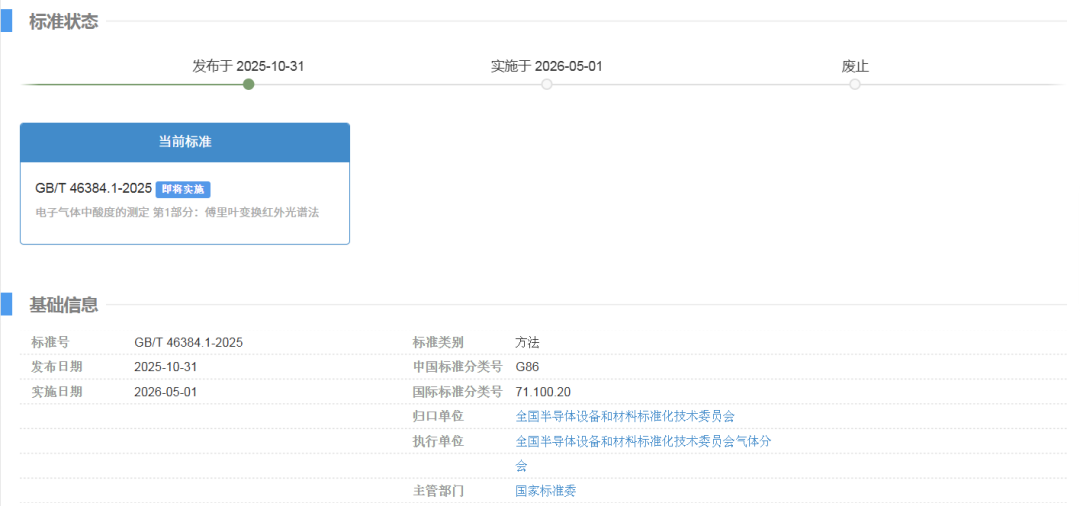The width and height of the screenshot is (1080, 506).
Task: Click the green published-date timeline dot
Action: click(248, 84)
